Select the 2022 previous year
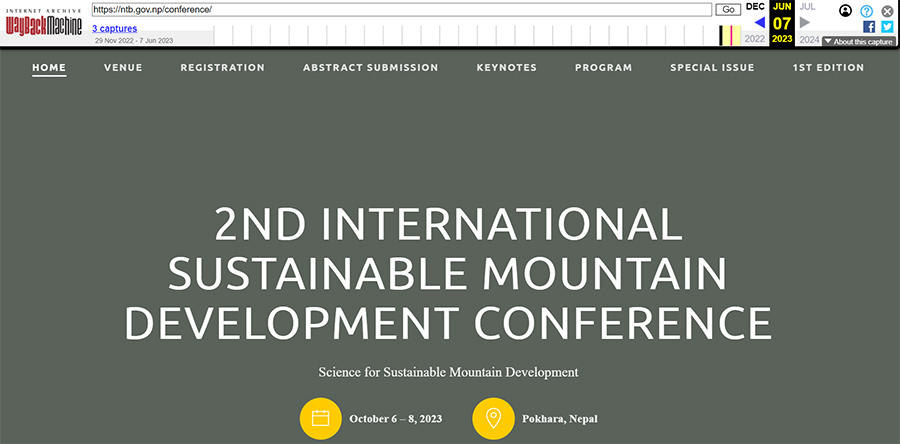The image size is (900, 444). [x=755, y=39]
